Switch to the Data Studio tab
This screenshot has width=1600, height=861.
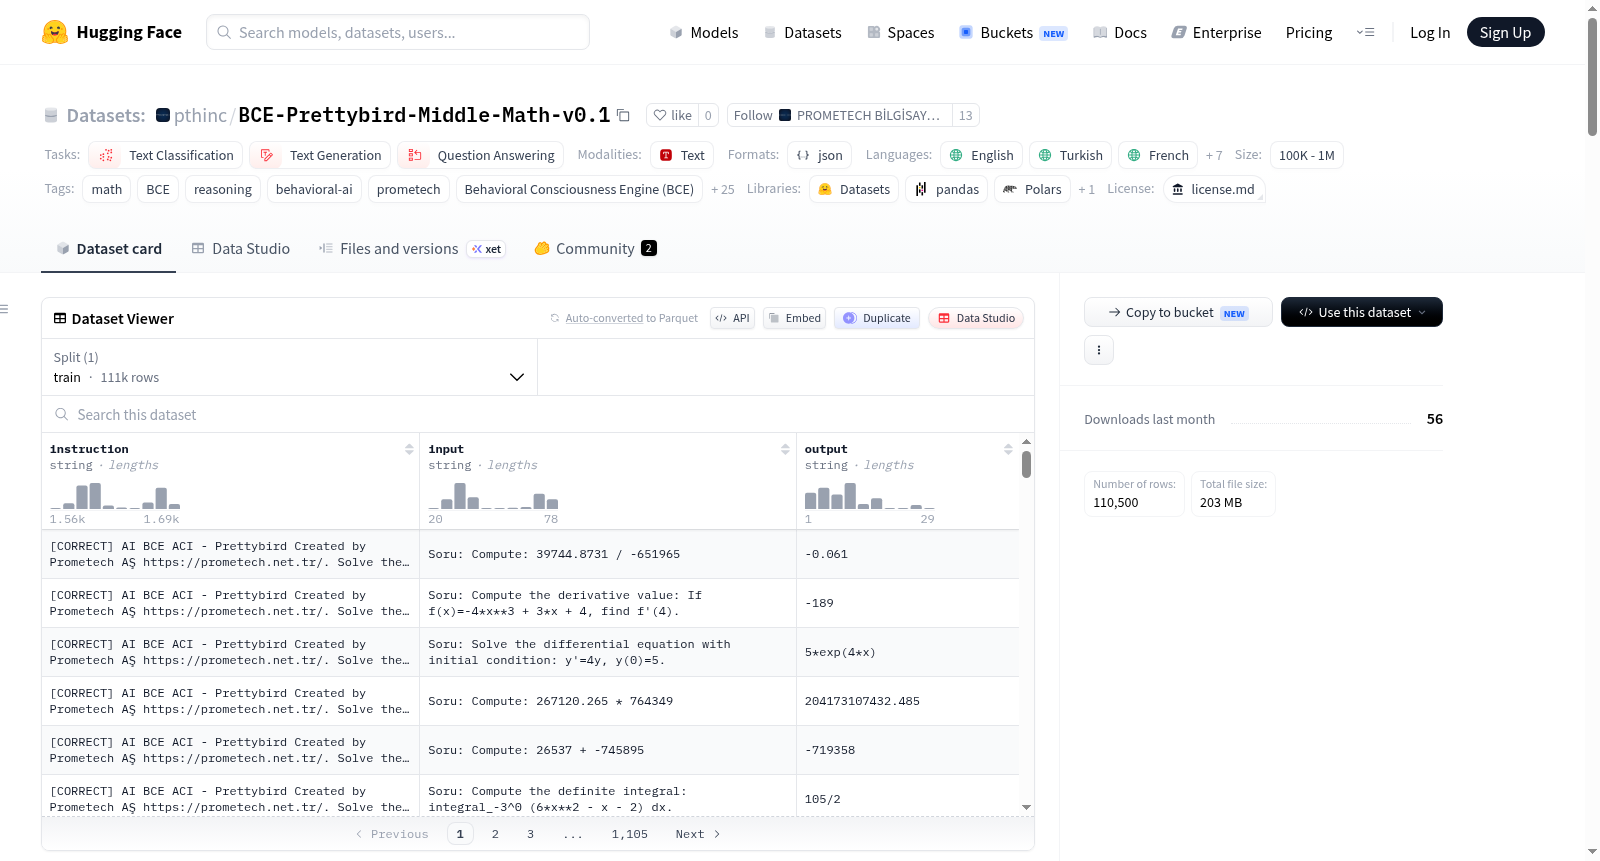(240, 248)
